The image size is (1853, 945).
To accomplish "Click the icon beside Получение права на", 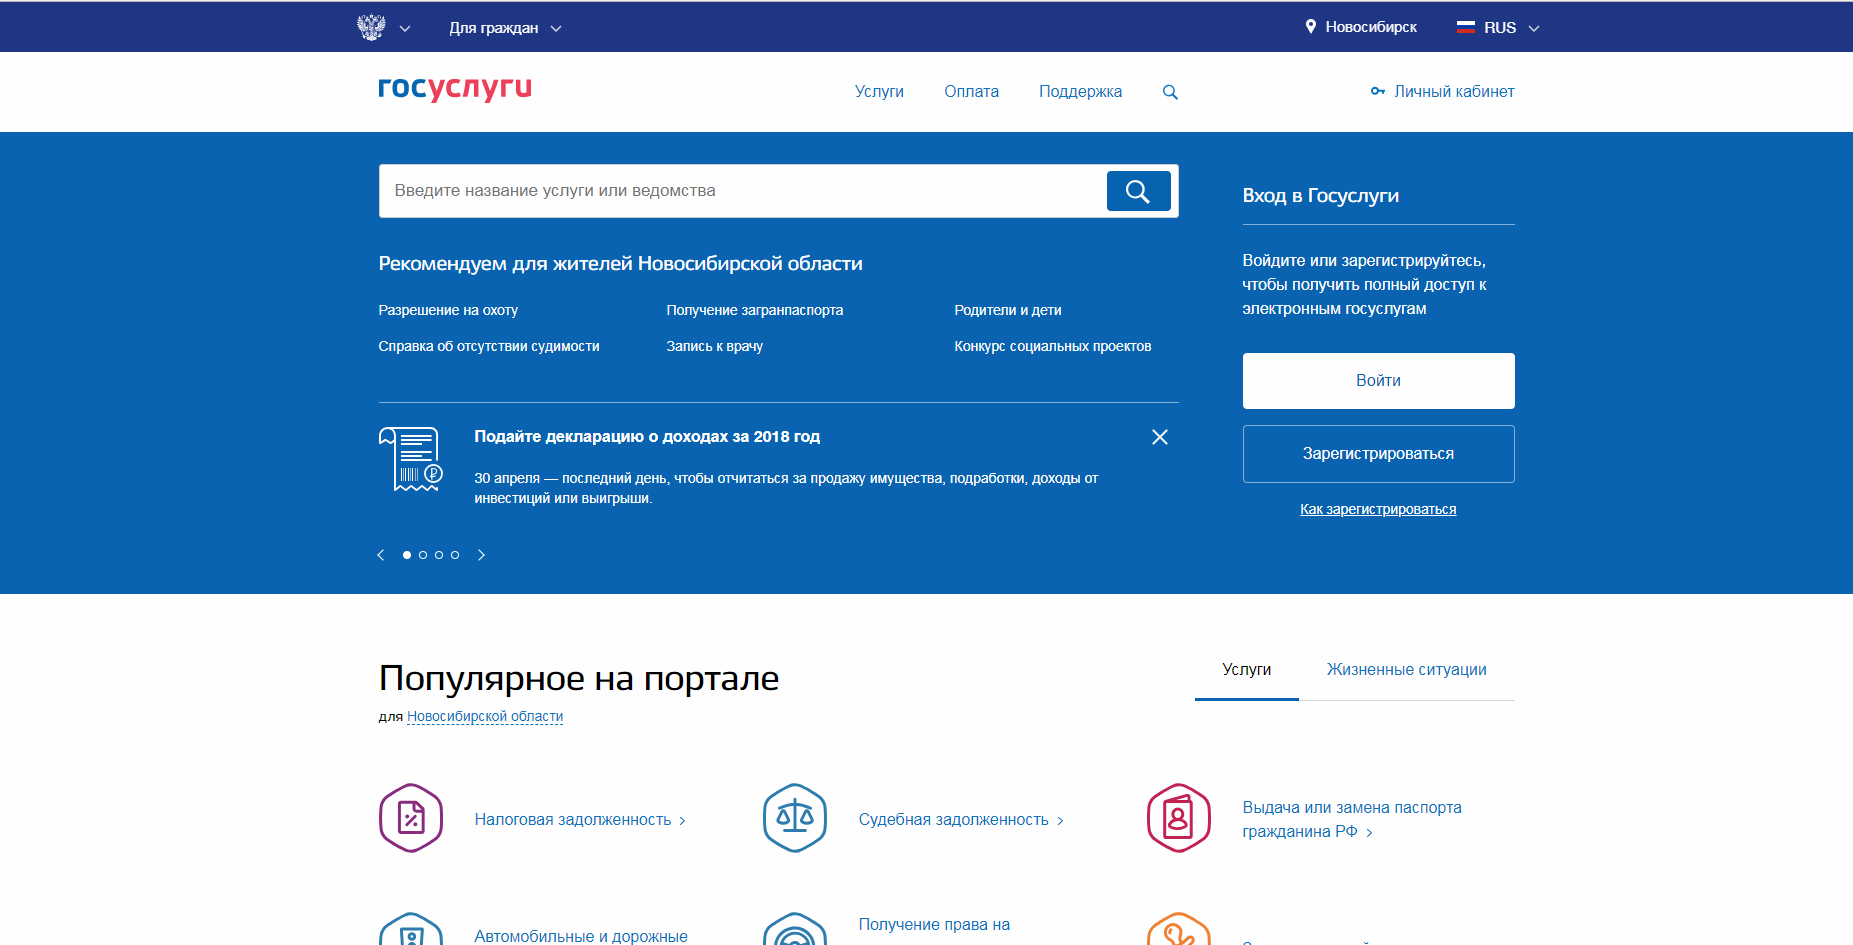I will [x=795, y=929].
